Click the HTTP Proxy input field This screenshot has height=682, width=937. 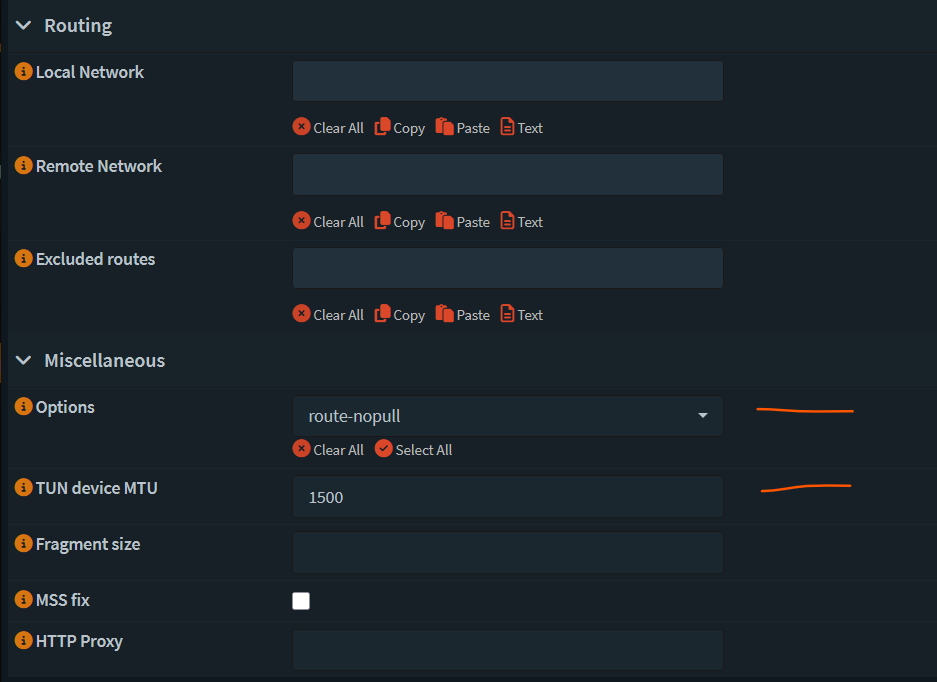pos(507,650)
